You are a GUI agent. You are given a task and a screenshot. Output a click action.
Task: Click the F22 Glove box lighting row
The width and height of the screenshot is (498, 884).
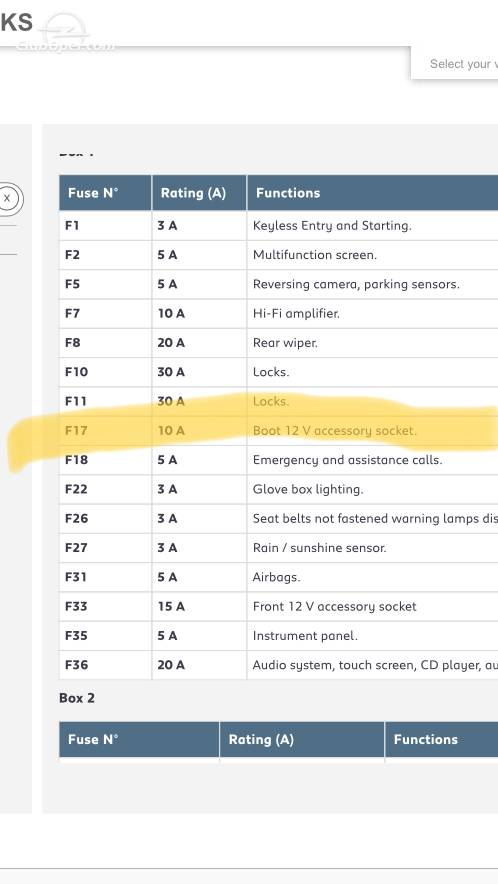coord(279,489)
